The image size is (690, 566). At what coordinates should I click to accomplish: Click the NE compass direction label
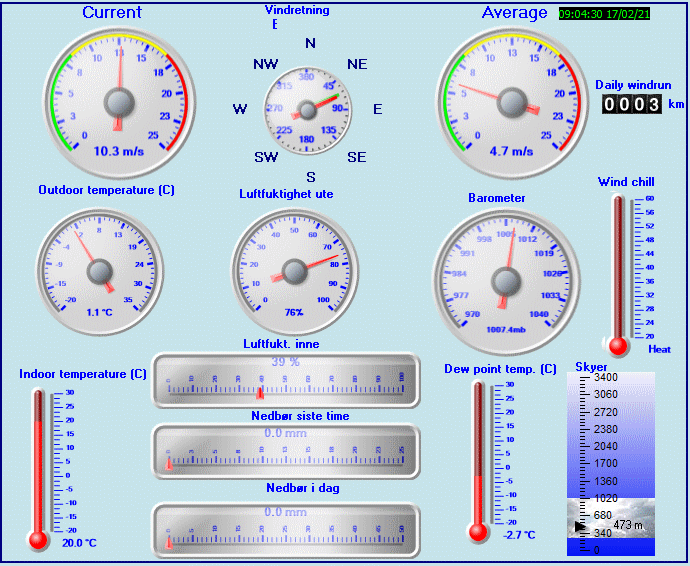coord(357,64)
